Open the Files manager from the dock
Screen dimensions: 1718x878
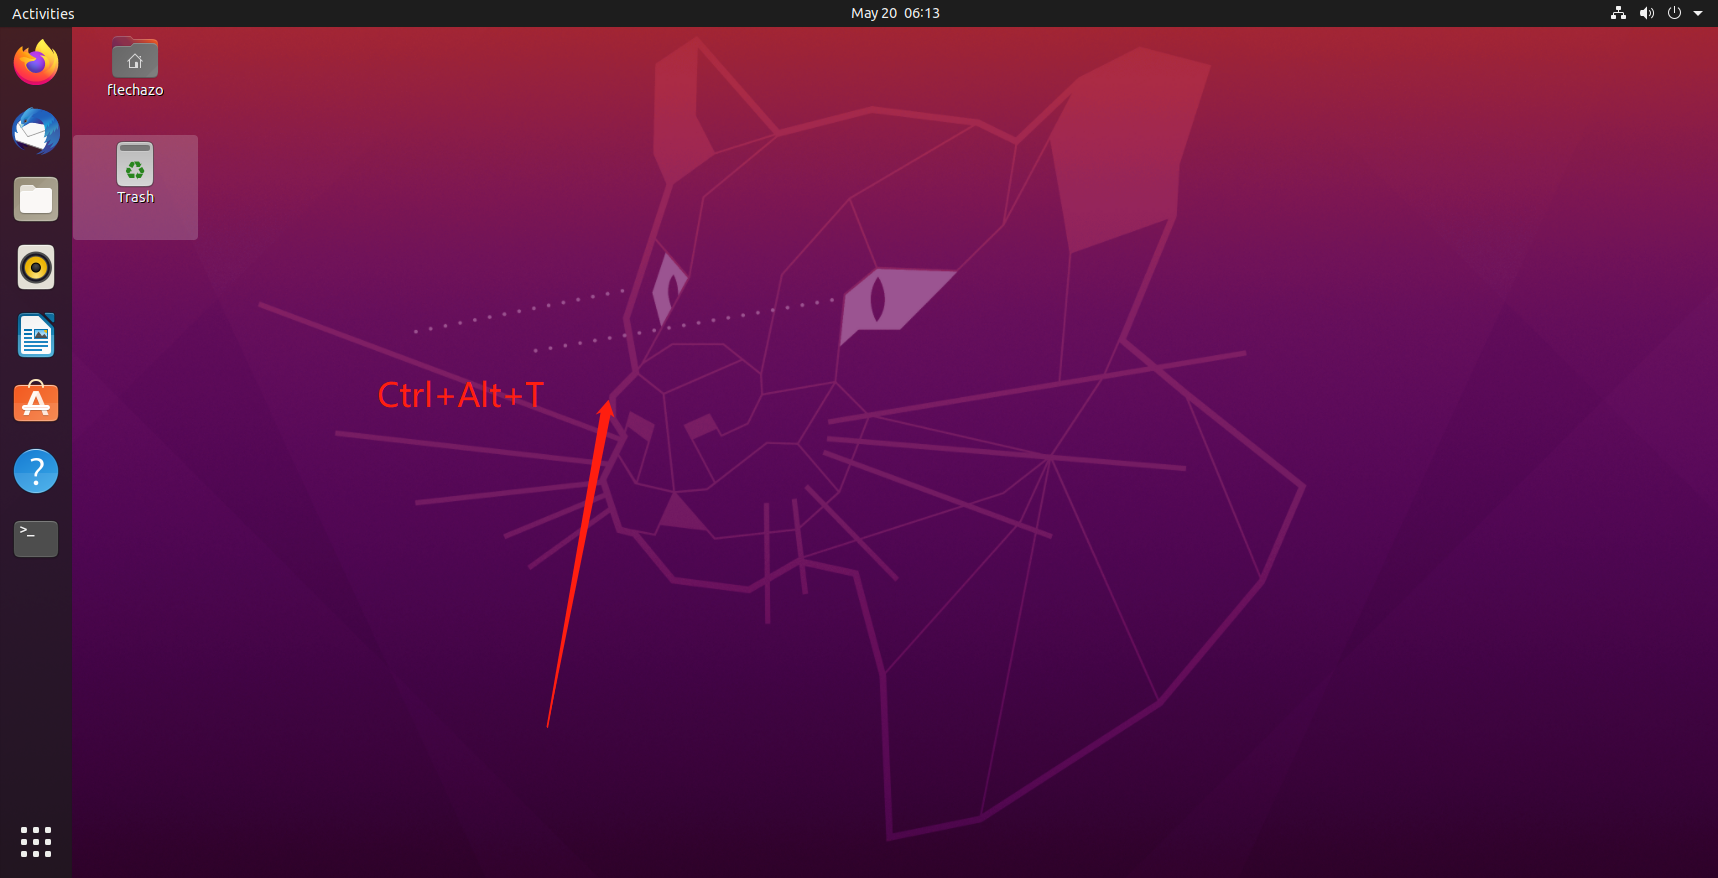point(36,199)
